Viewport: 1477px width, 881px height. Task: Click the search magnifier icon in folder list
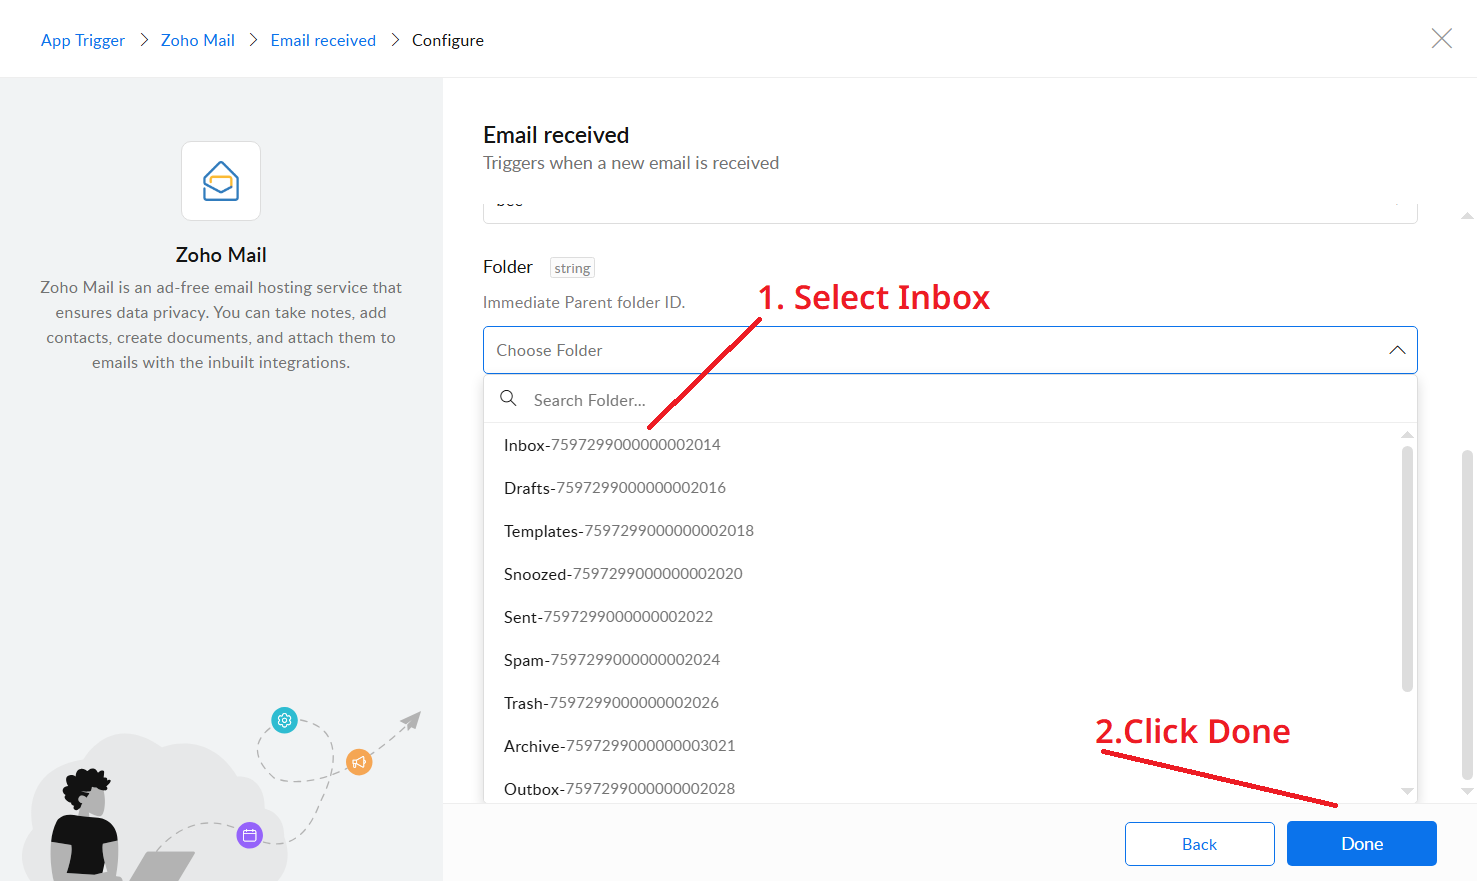(508, 399)
